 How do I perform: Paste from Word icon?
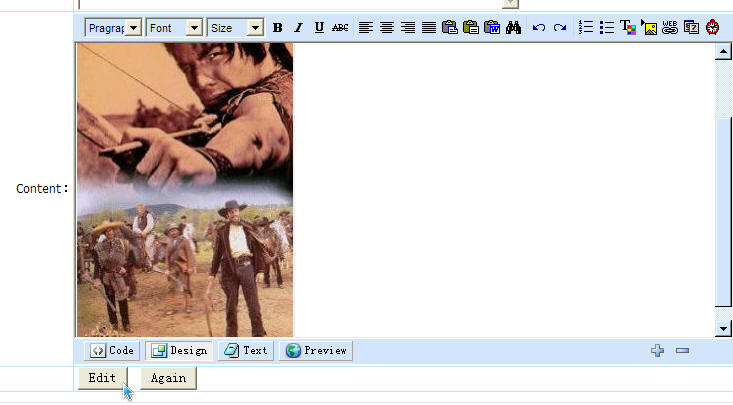(492, 28)
